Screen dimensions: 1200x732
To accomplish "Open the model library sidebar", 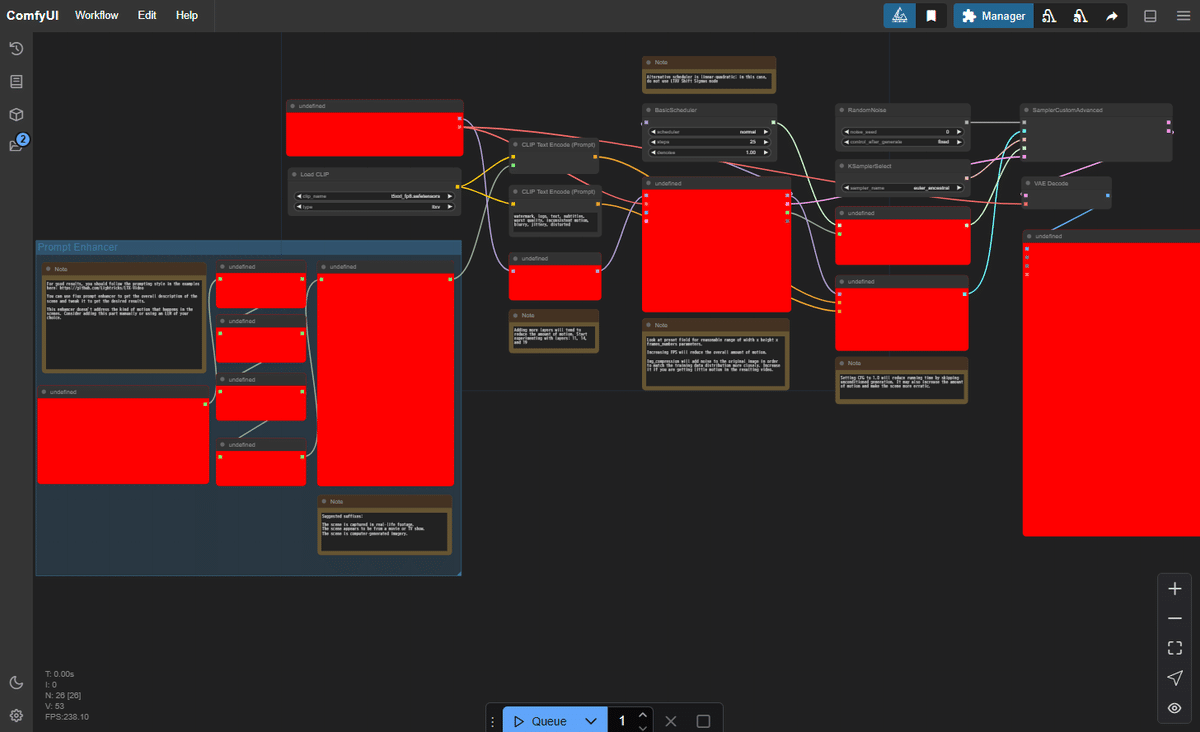I will [x=15, y=114].
